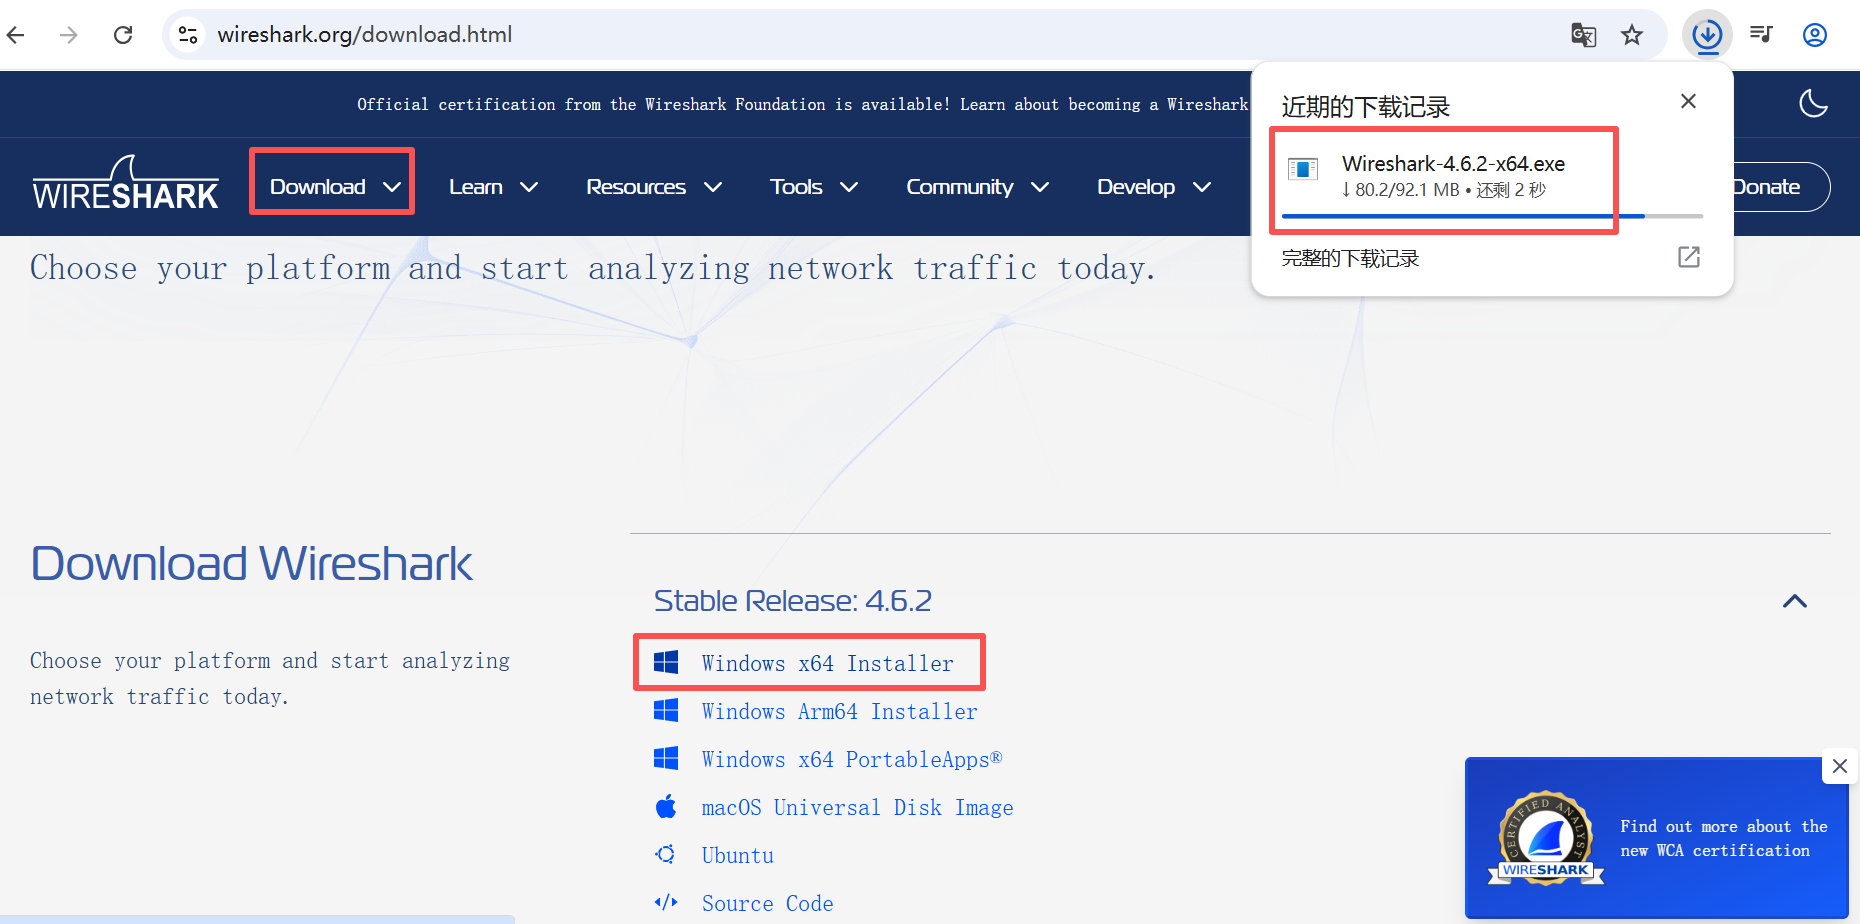Expand the Download menu chevron
The width and height of the screenshot is (1860, 924).
pos(392,187)
